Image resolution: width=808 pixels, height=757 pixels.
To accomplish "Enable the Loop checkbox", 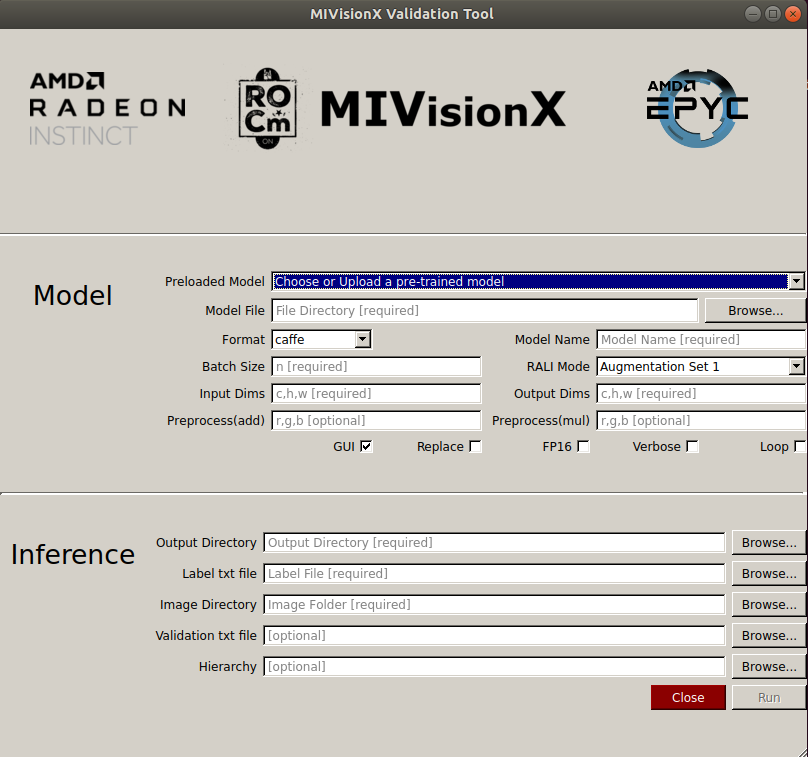I will coord(800,446).
